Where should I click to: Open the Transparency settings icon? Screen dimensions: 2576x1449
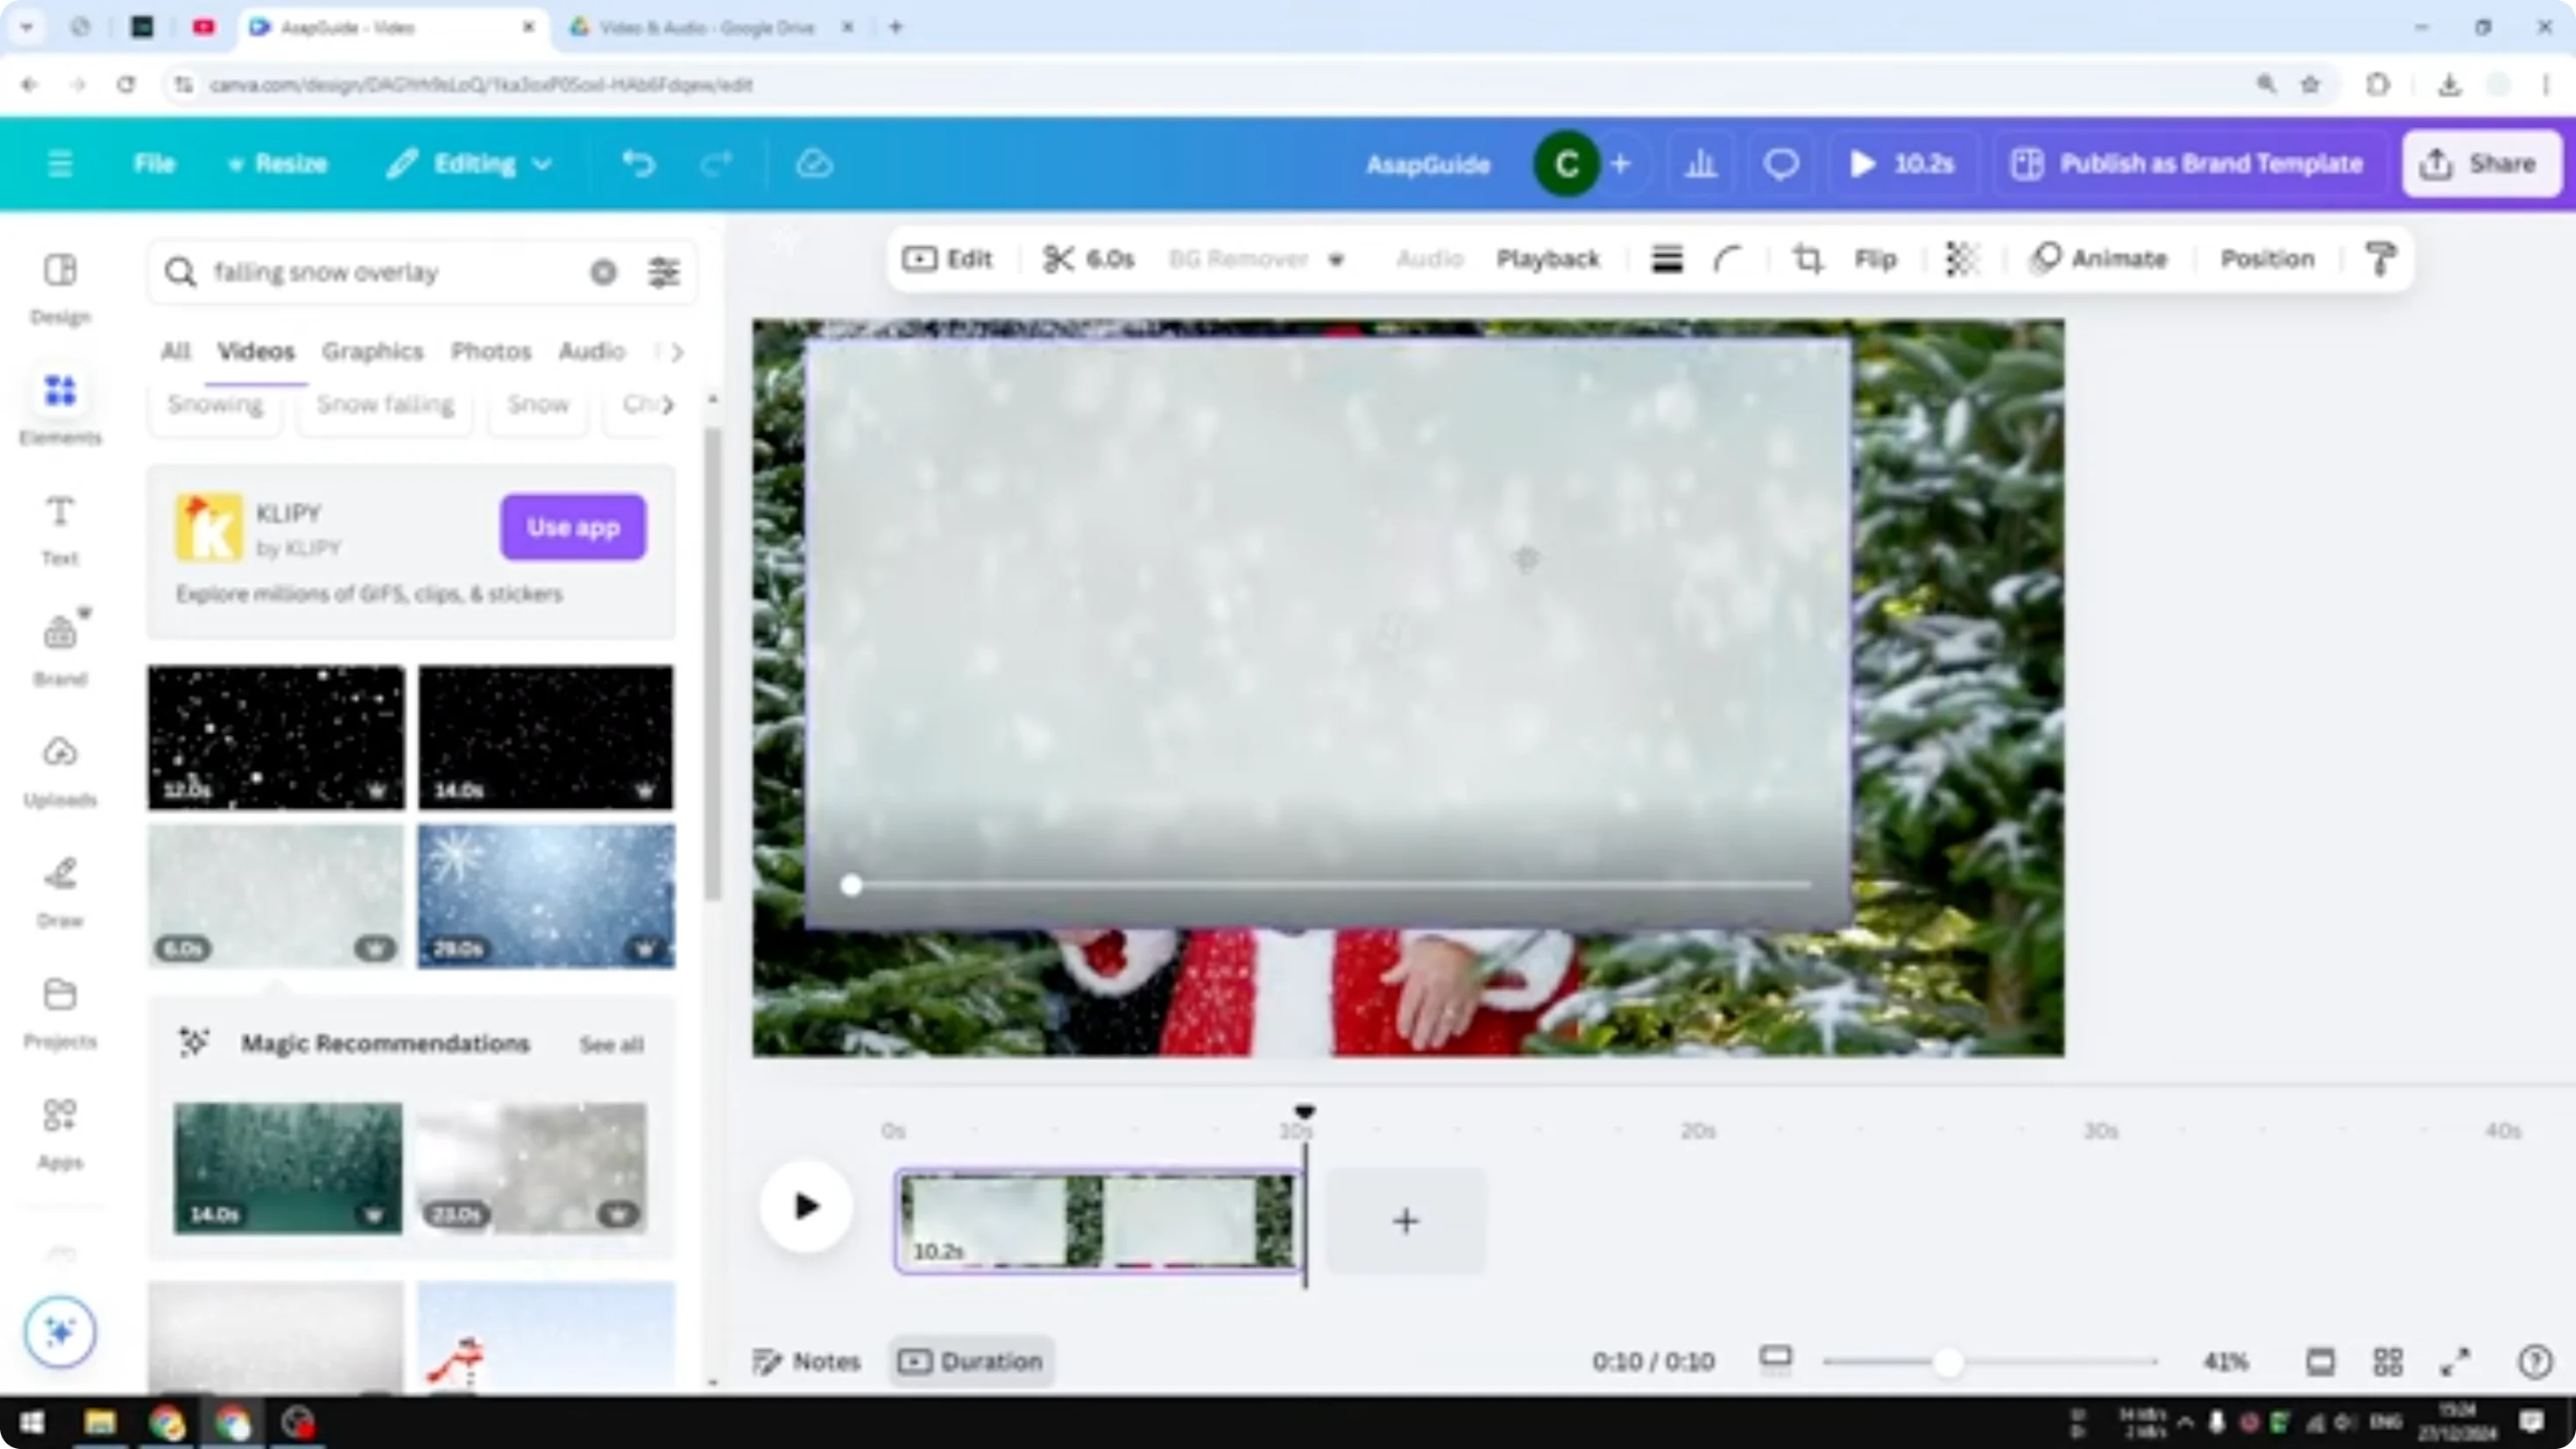click(1962, 259)
